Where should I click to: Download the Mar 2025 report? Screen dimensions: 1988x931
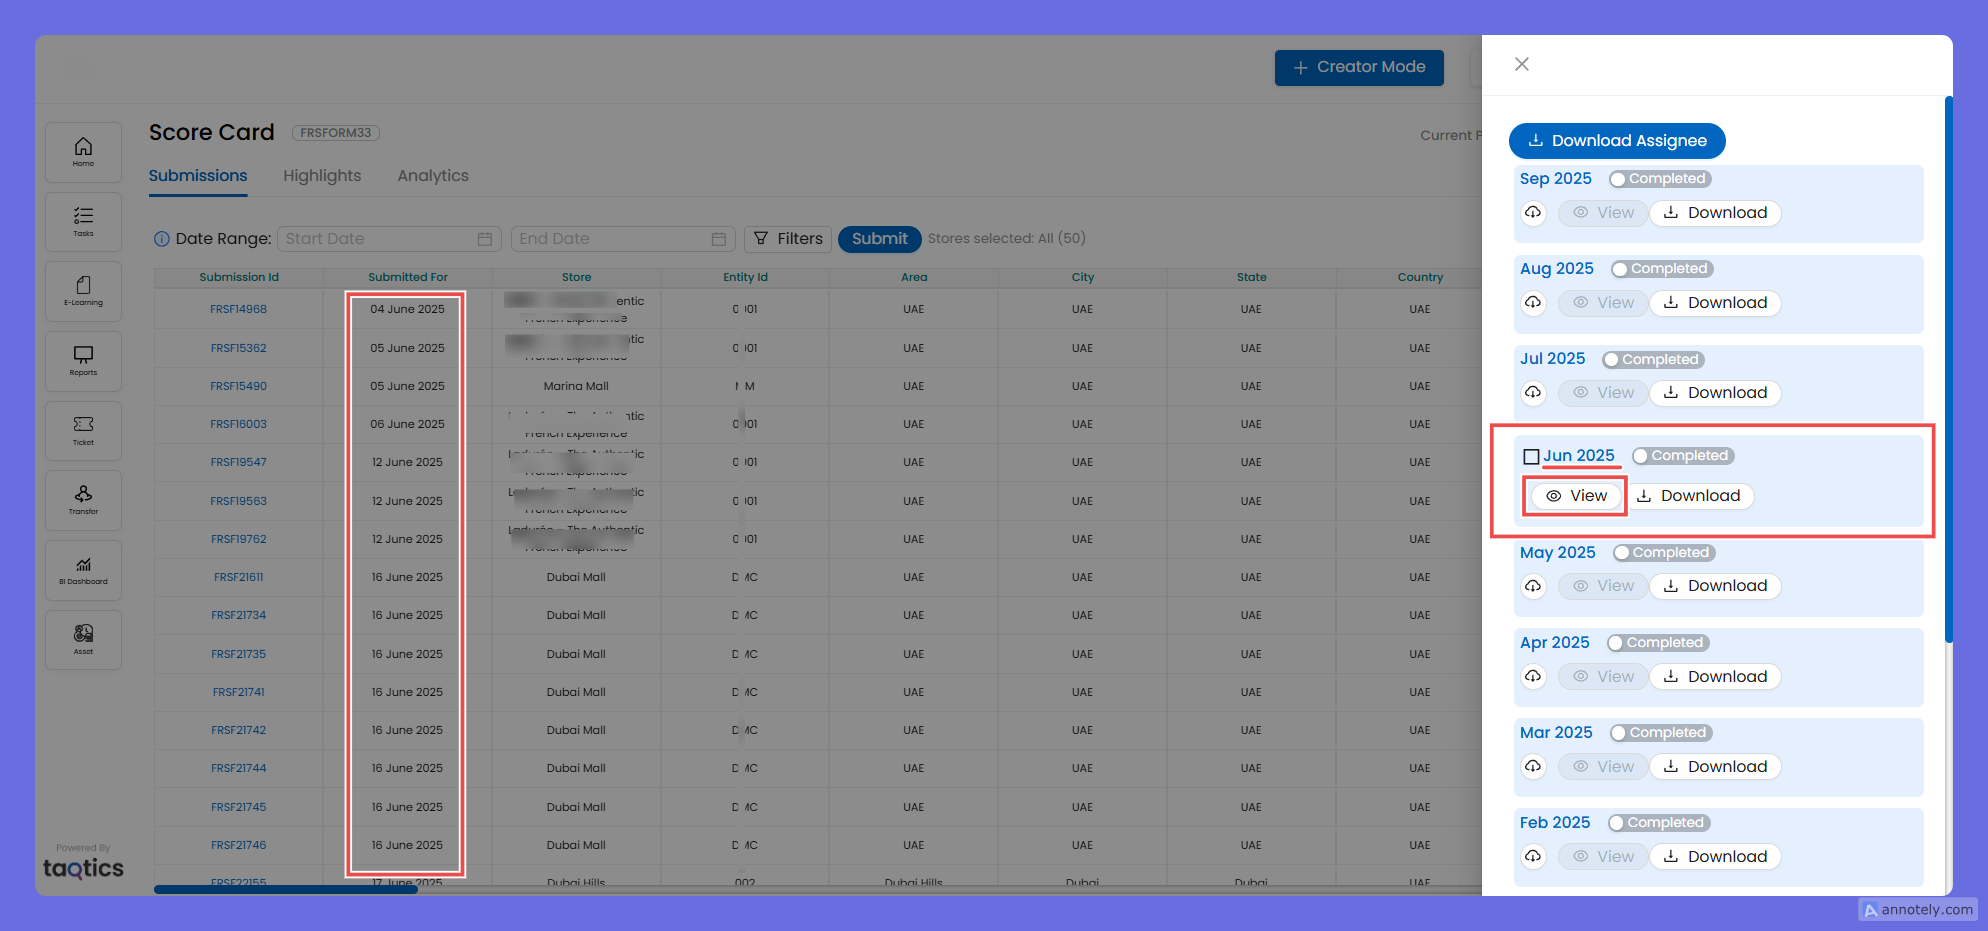(1715, 767)
